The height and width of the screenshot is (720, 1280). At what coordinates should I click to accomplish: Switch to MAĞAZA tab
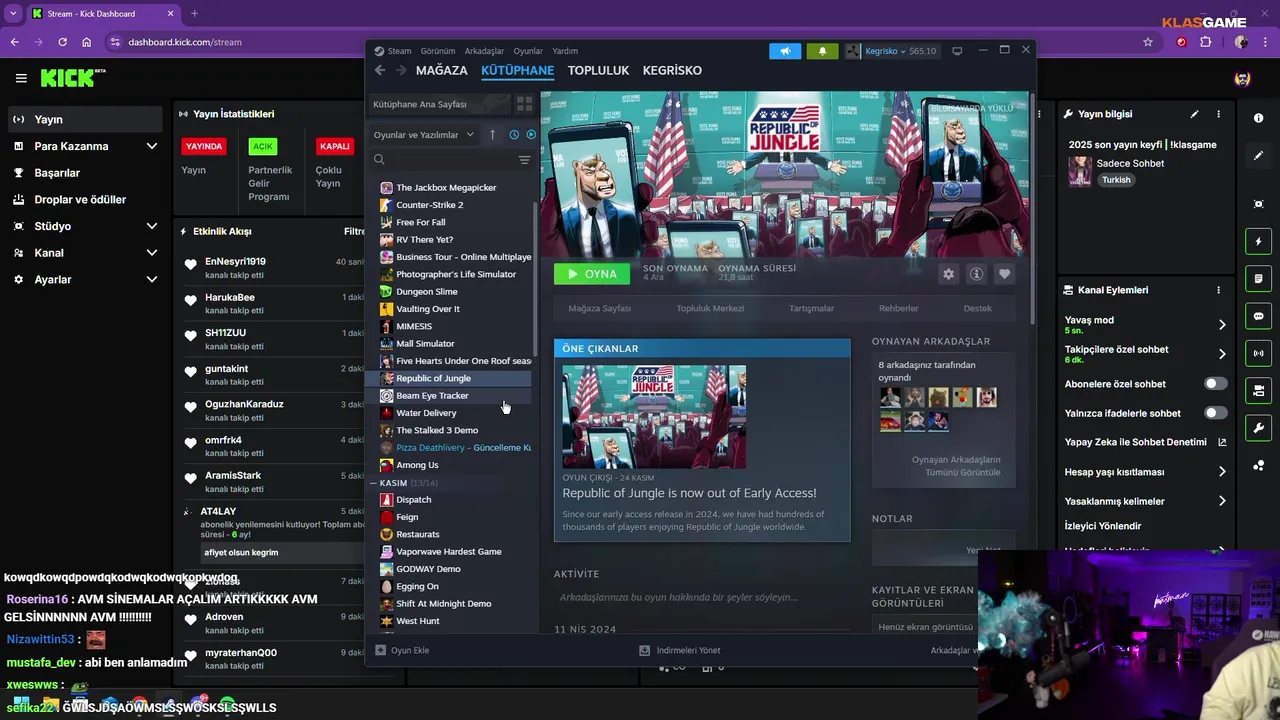click(441, 70)
